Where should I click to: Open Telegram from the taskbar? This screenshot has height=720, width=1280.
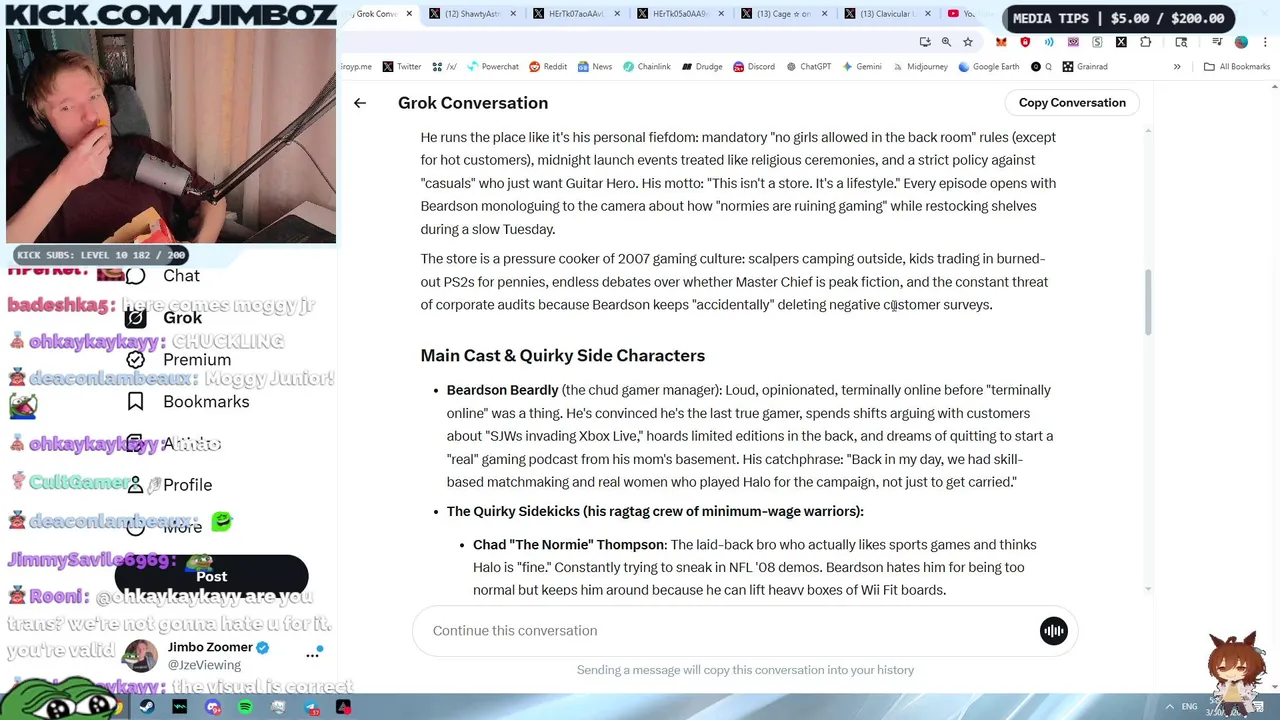311,707
